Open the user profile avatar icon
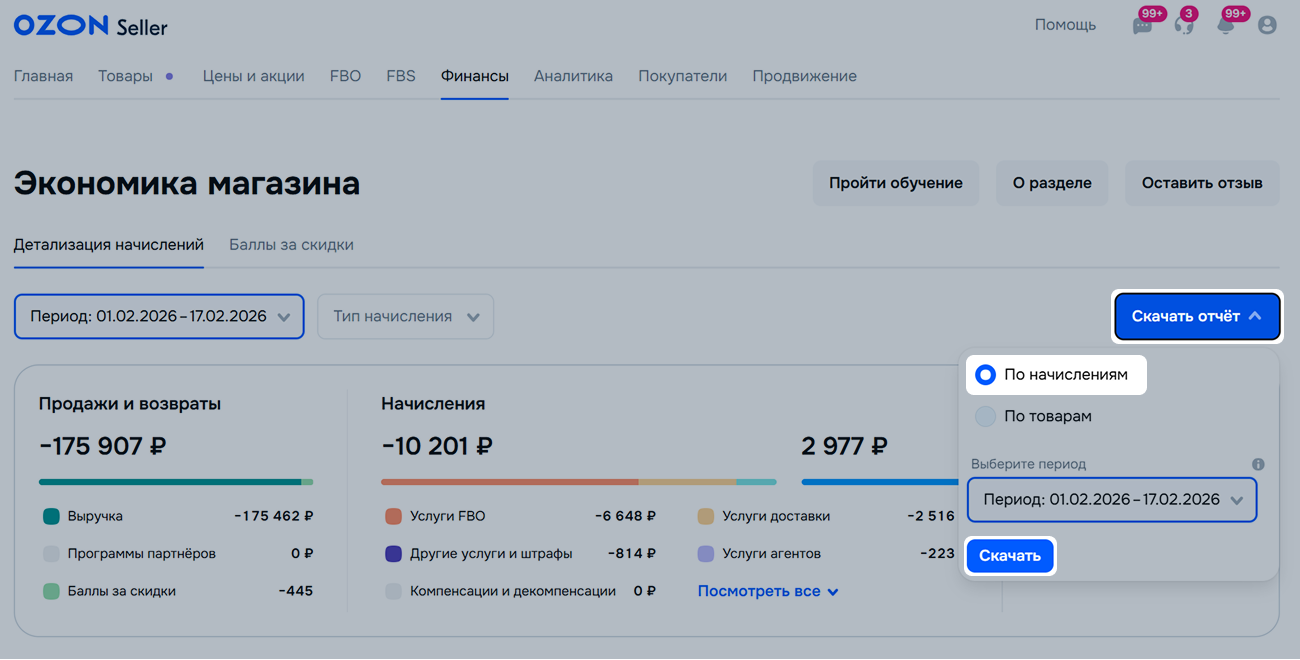Viewport: 1300px width, 660px height. coord(1267,26)
